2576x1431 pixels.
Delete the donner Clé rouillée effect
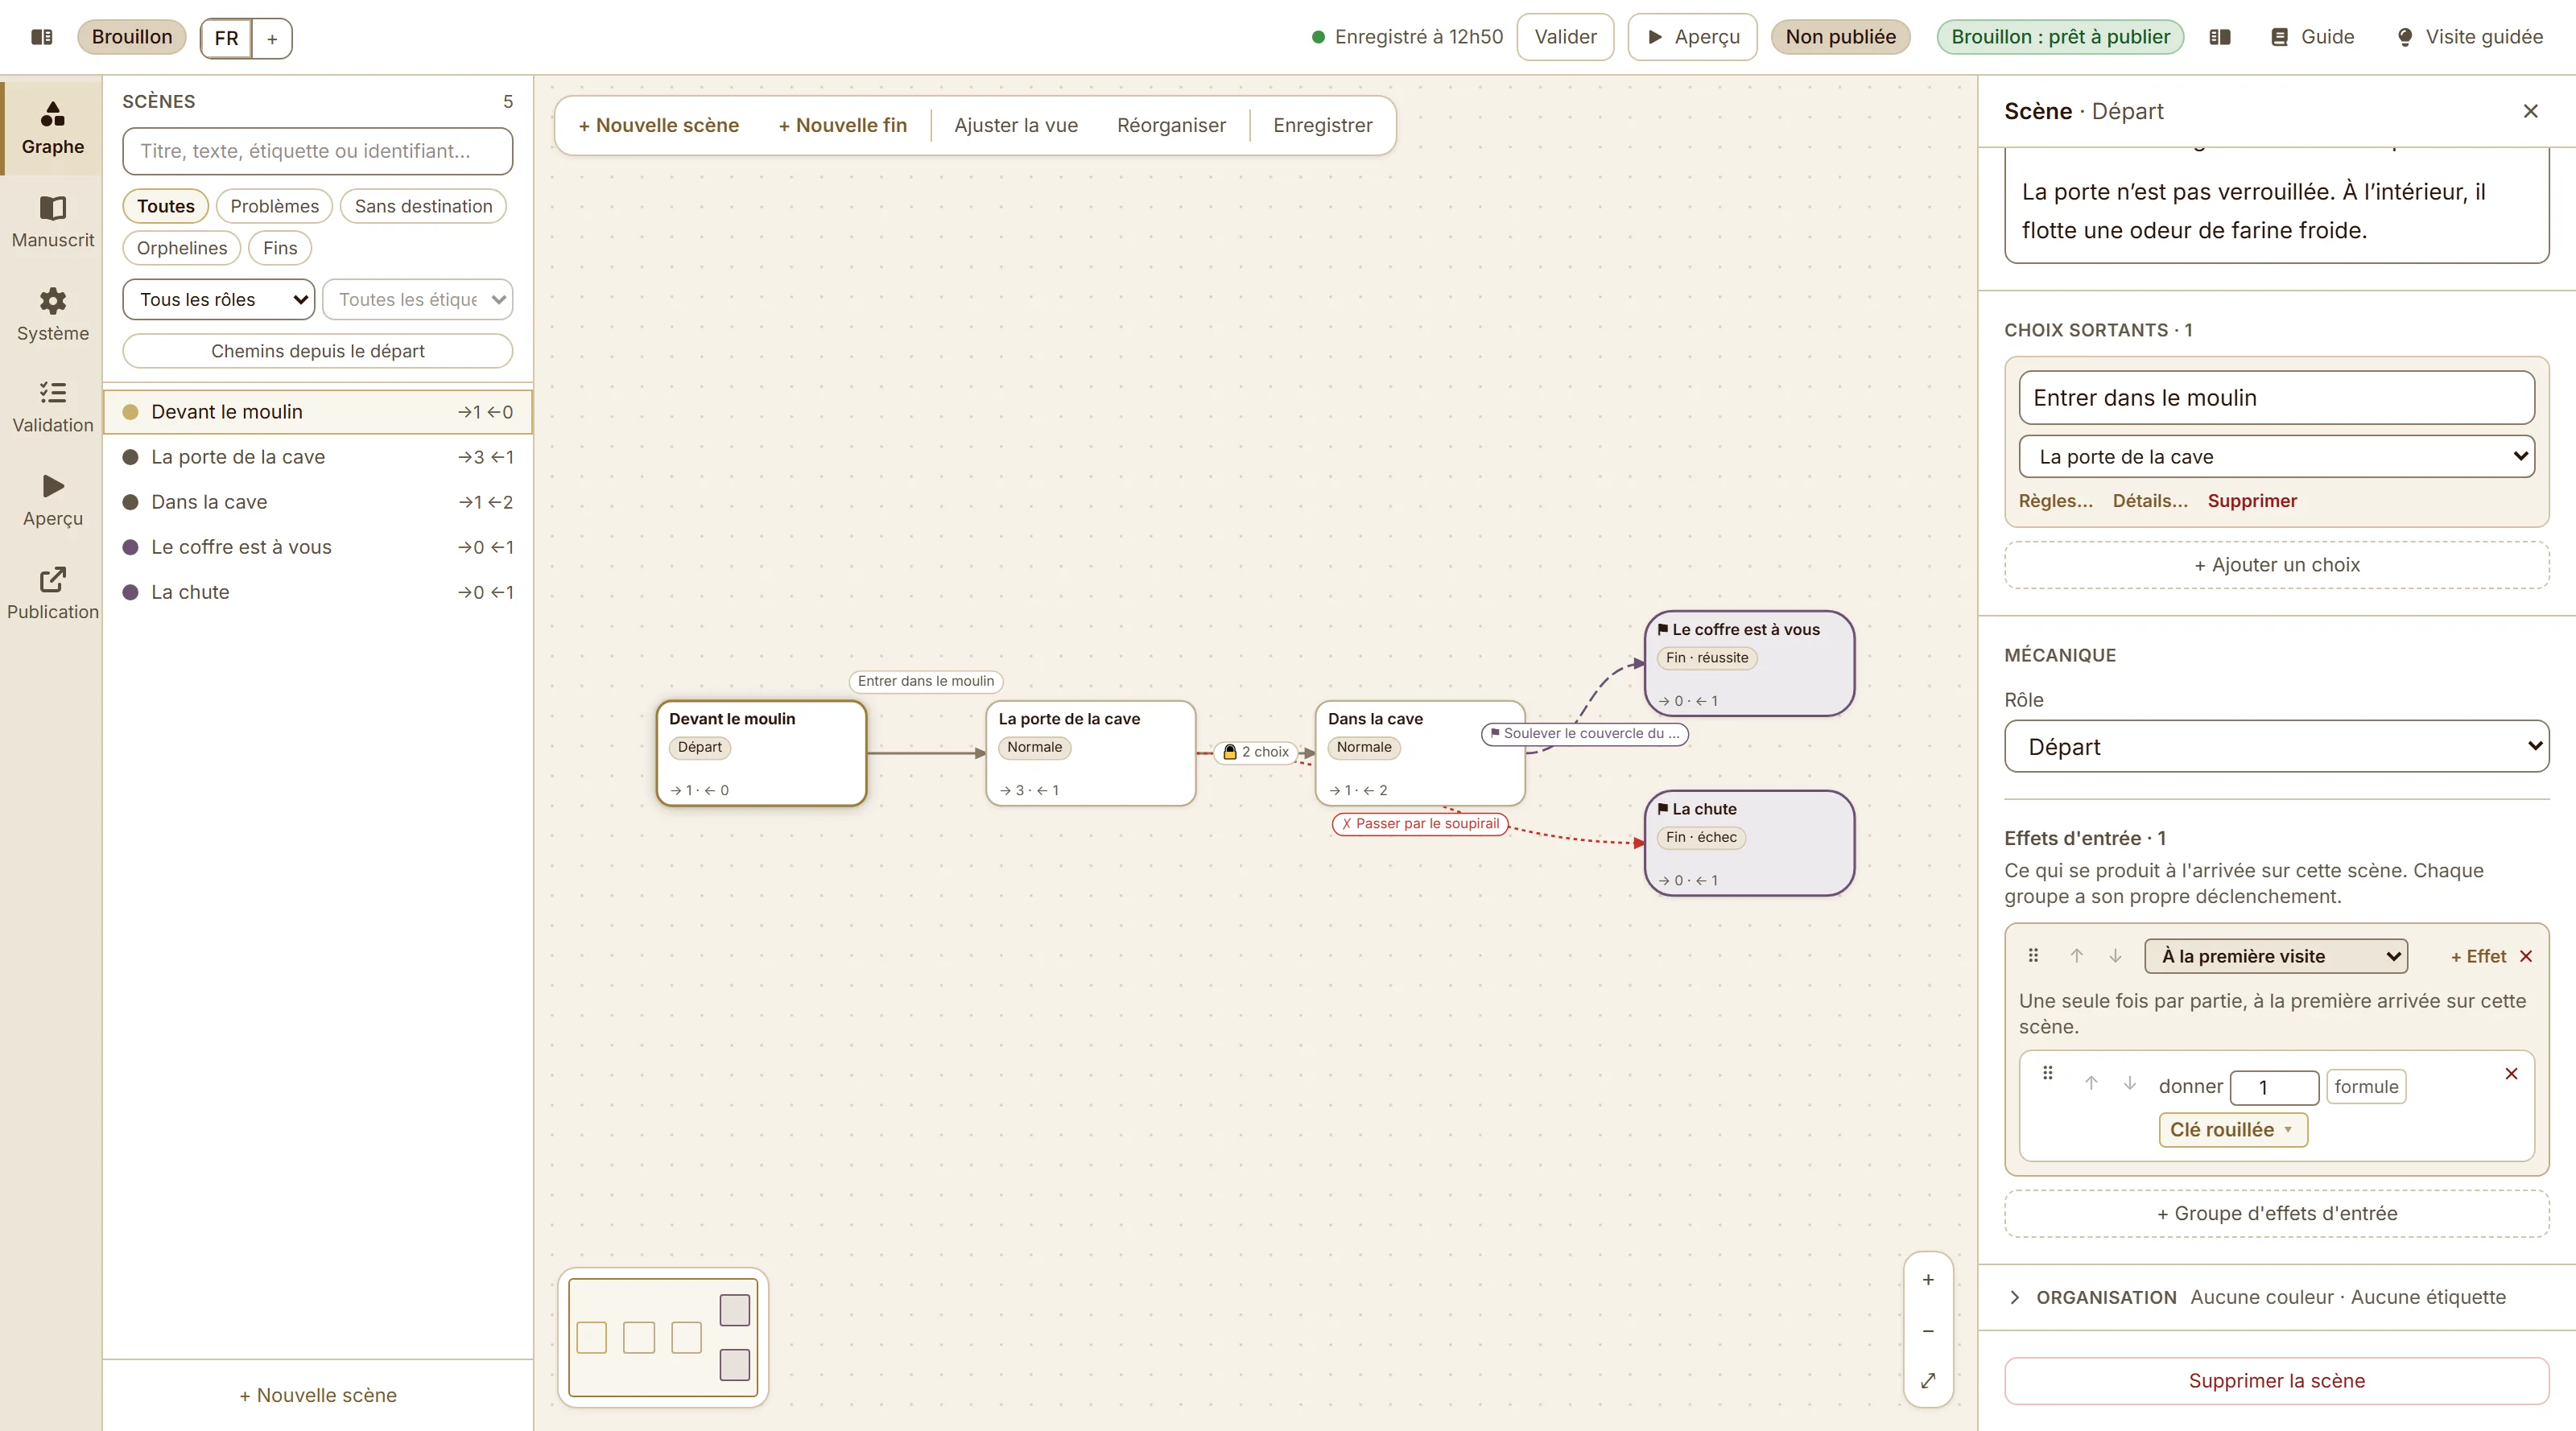[x=2511, y=1073]
